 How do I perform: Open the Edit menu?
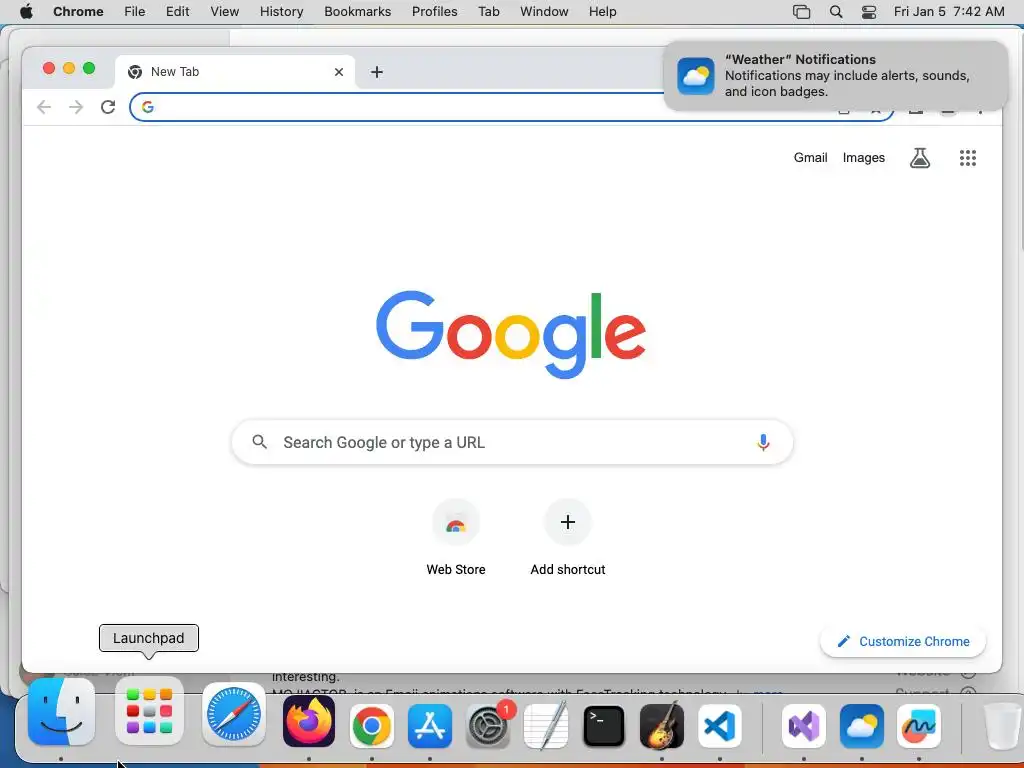click(177, 12)
